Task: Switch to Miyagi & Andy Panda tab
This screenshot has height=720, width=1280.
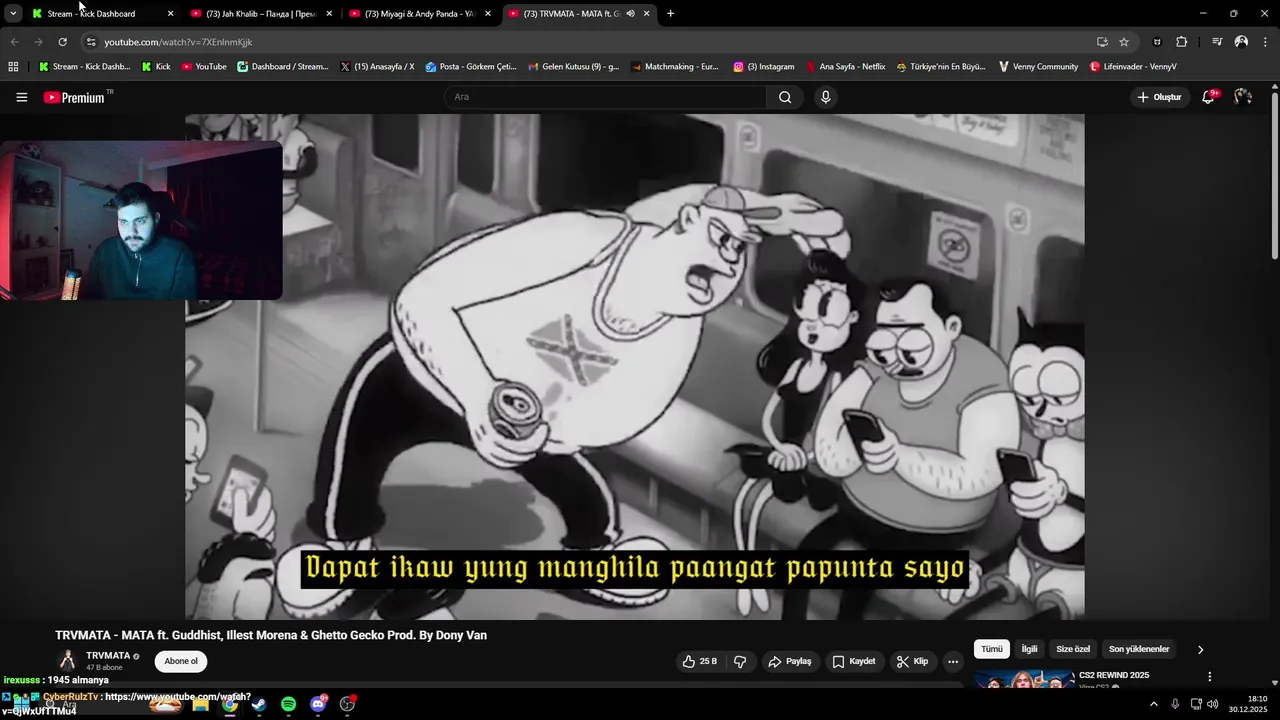Action: [419, 14]
